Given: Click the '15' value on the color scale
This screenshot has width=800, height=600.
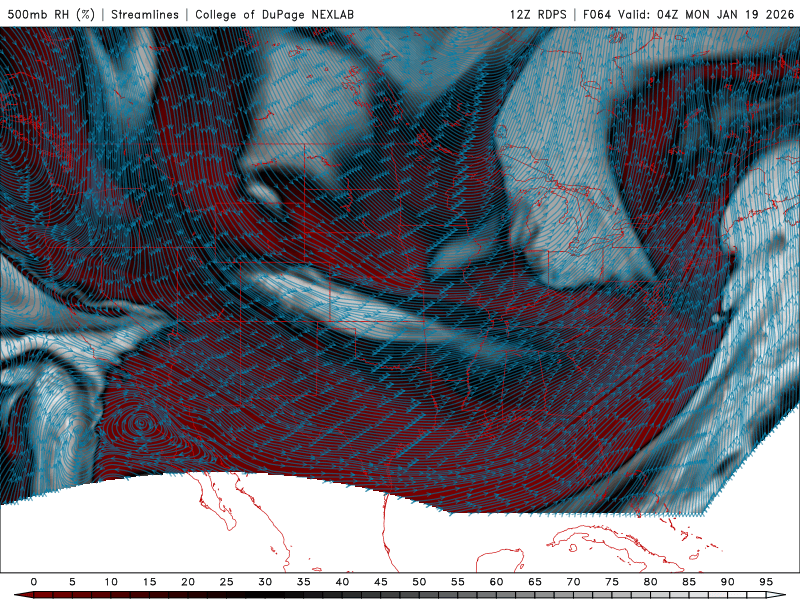Looking at the screenshot, I should point(149,582).
